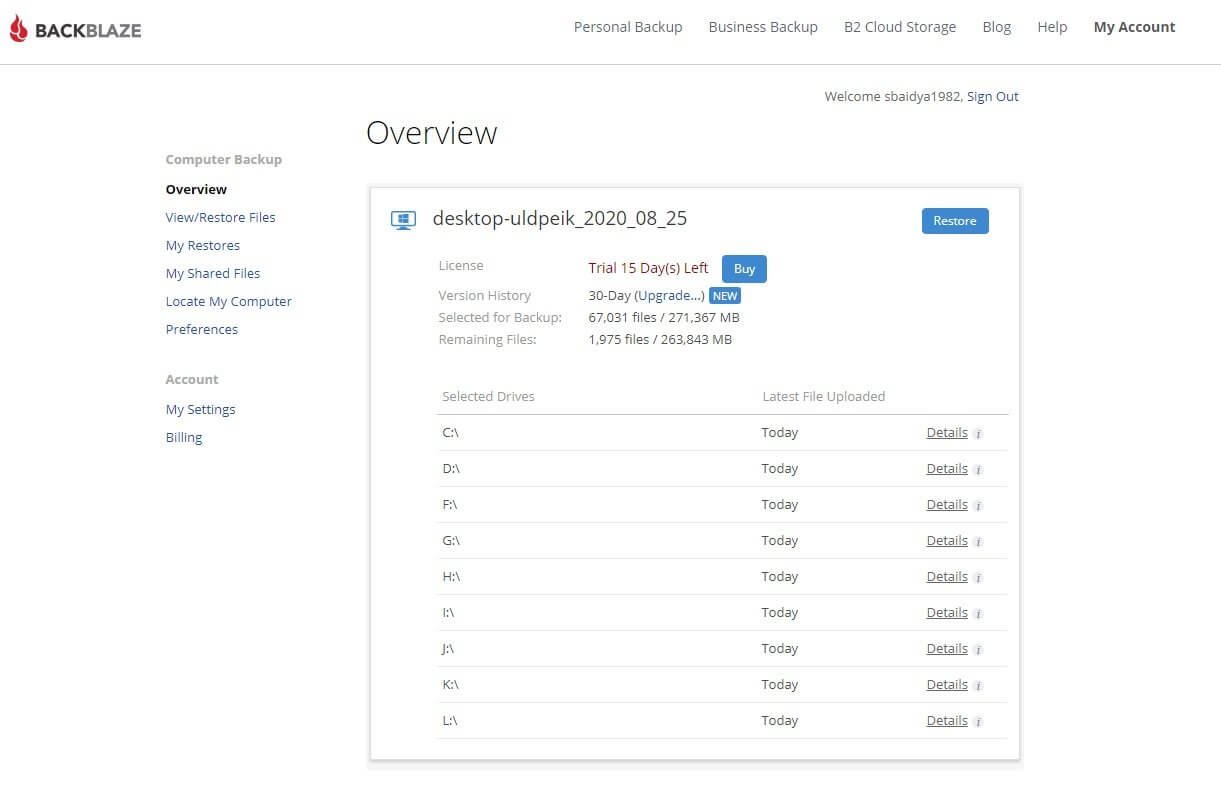Viewport: 1221px width, 808px height.
Task: Click the NEW badge beside Version History
Action: point(725,296)
